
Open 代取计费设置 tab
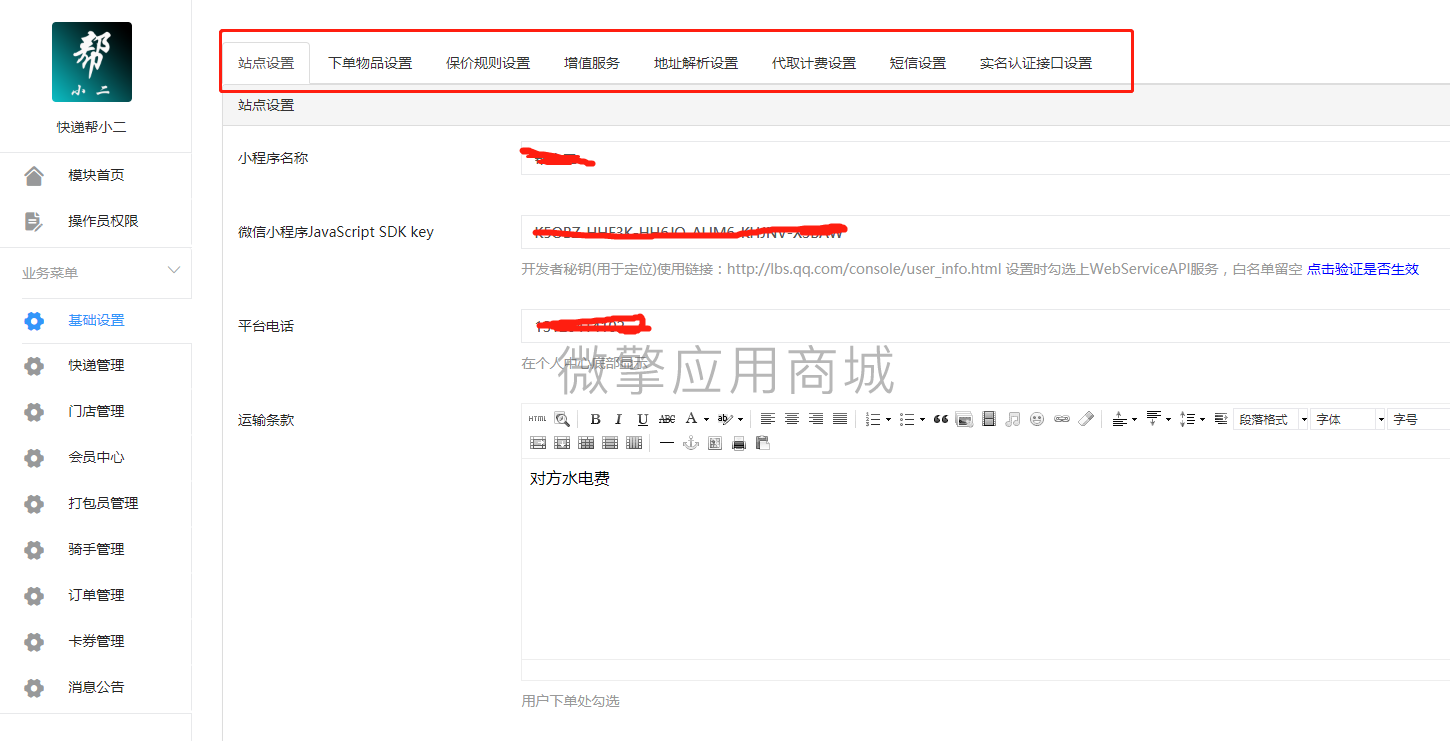pyautogui.click(x=814, y=63)
